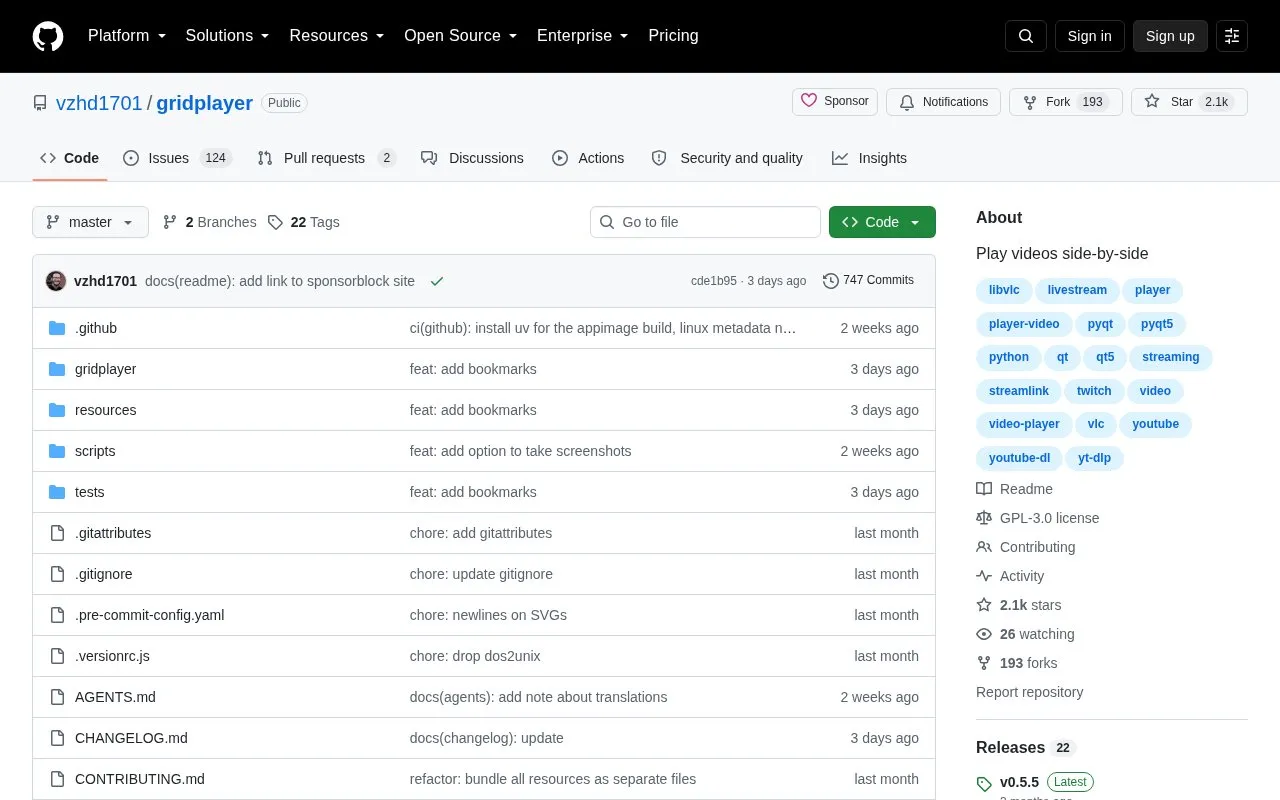Expand the Open Source menu
This screenshot has height=800, width=1280.
click(461, 36)
